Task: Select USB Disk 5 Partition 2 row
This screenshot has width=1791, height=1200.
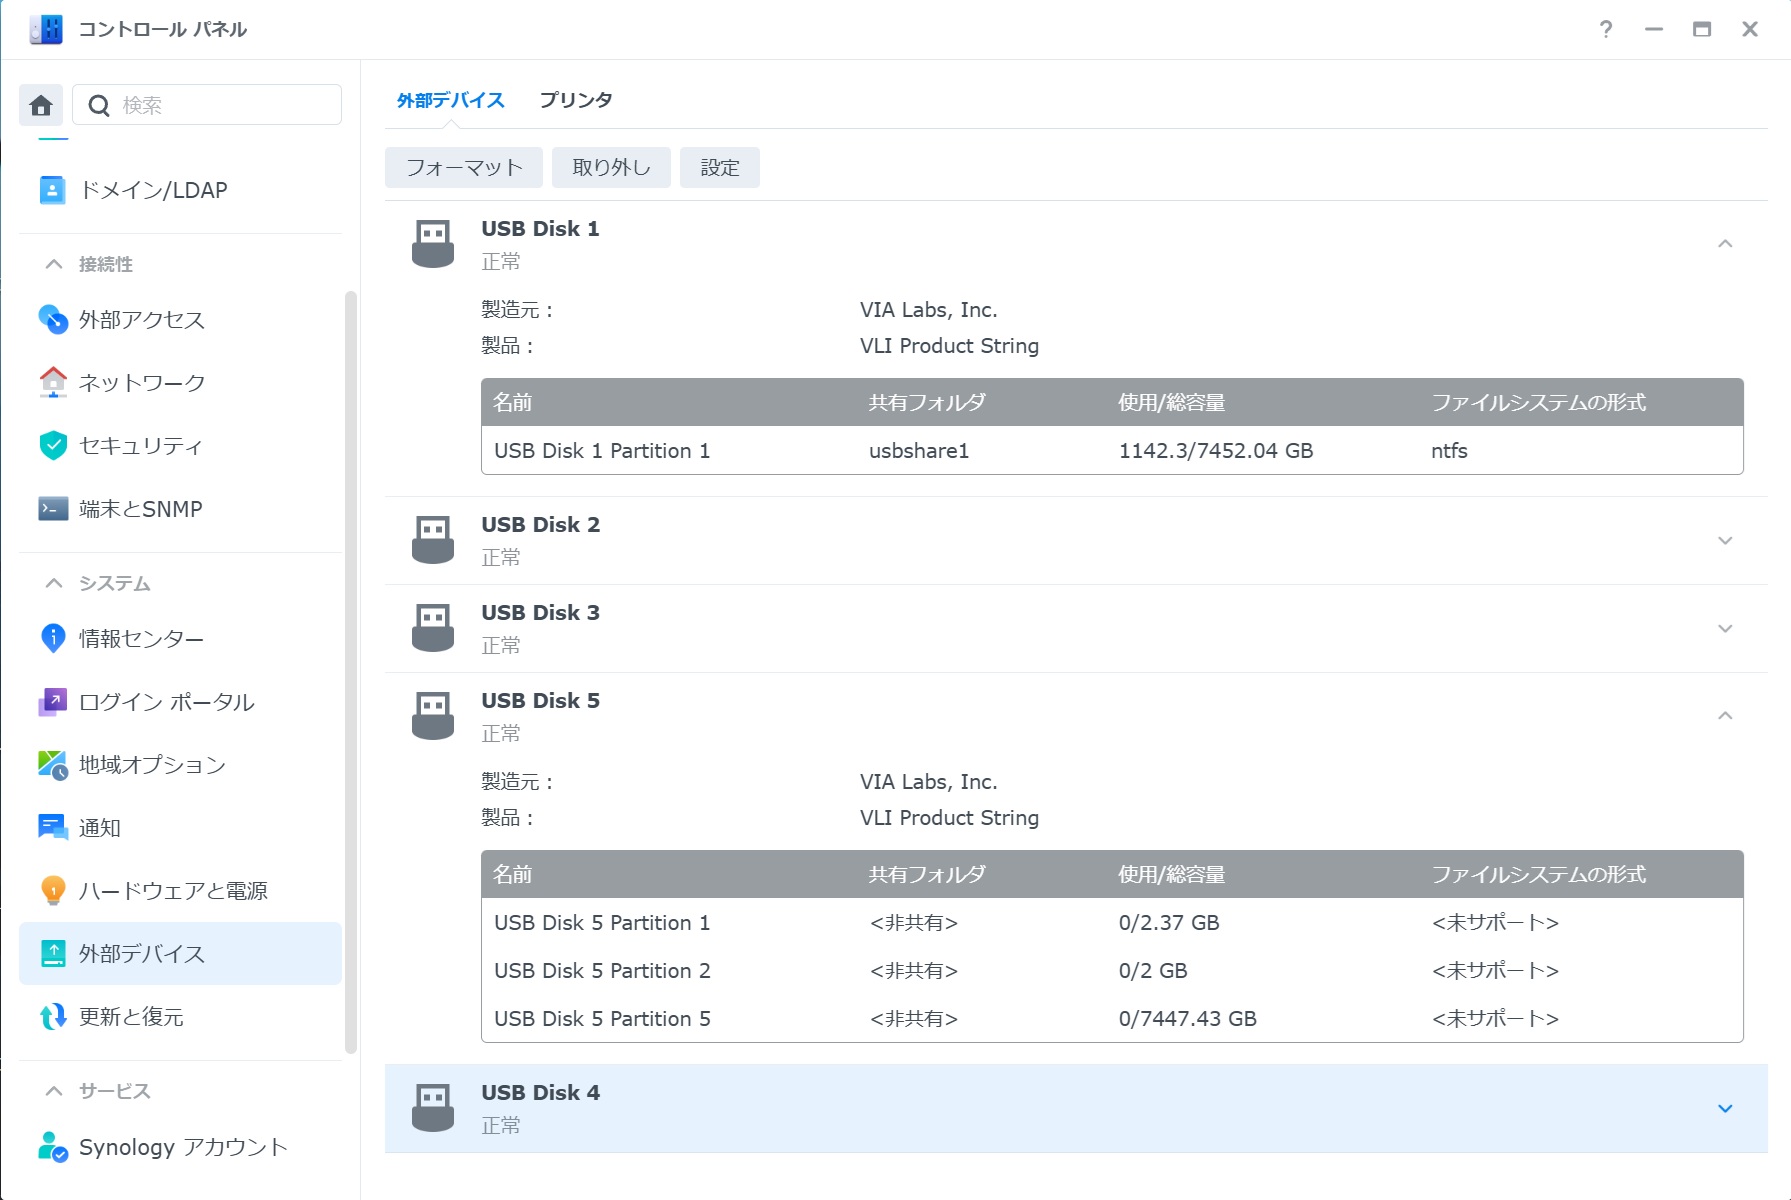Action: pyautogui.click(x=1112, y=971)
